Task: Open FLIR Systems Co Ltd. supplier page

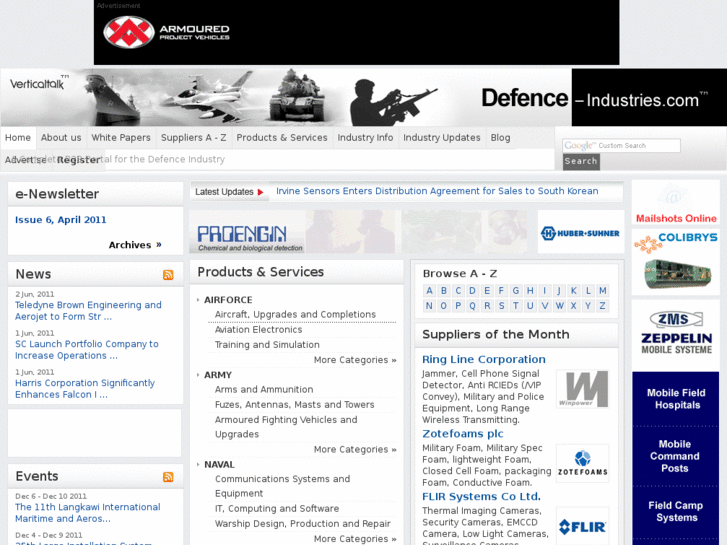Action: (481, 497)
